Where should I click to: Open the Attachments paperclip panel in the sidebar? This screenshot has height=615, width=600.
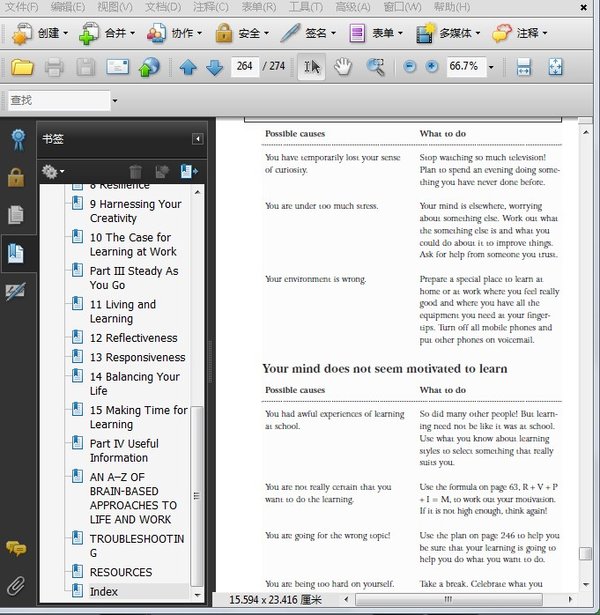(x=16, y=585)
